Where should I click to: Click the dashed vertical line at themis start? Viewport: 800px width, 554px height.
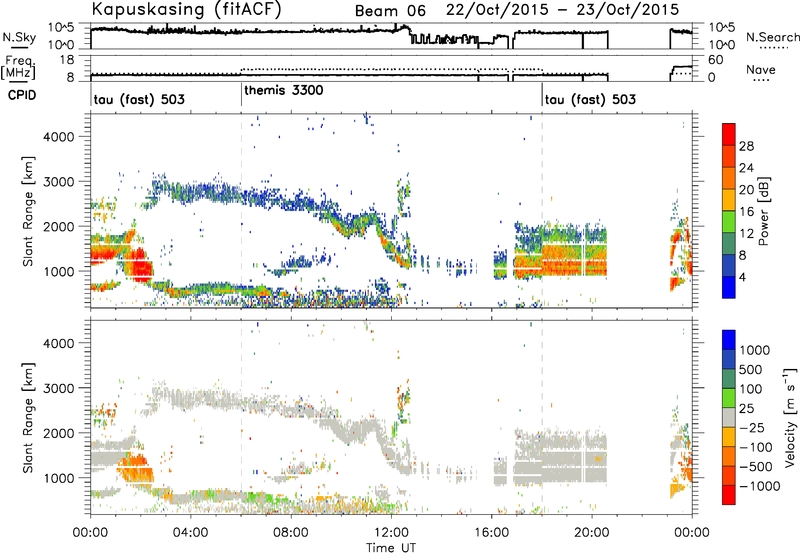coord(241,211)
